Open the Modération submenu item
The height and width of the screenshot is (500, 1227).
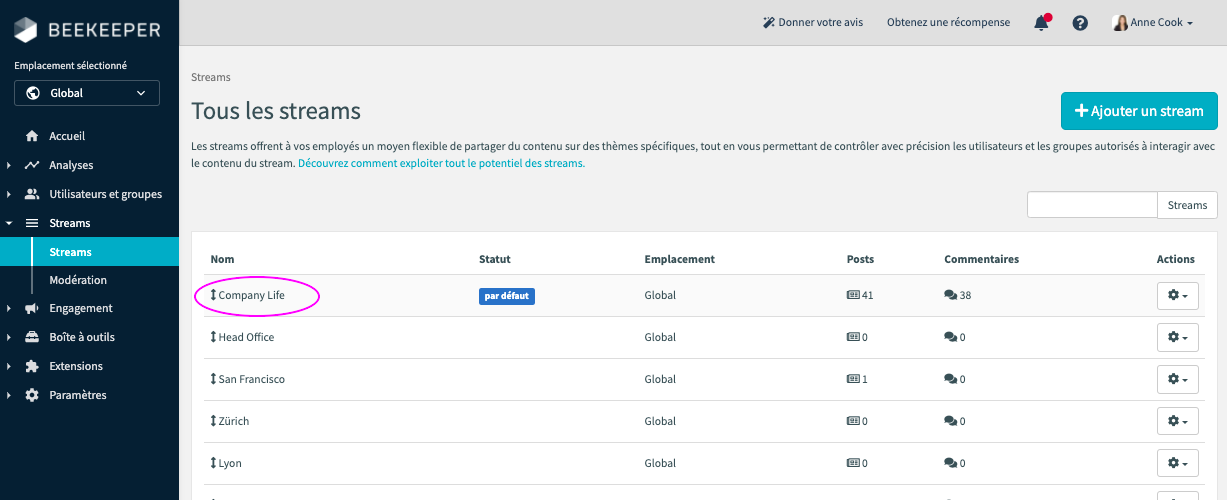[78, 280]
